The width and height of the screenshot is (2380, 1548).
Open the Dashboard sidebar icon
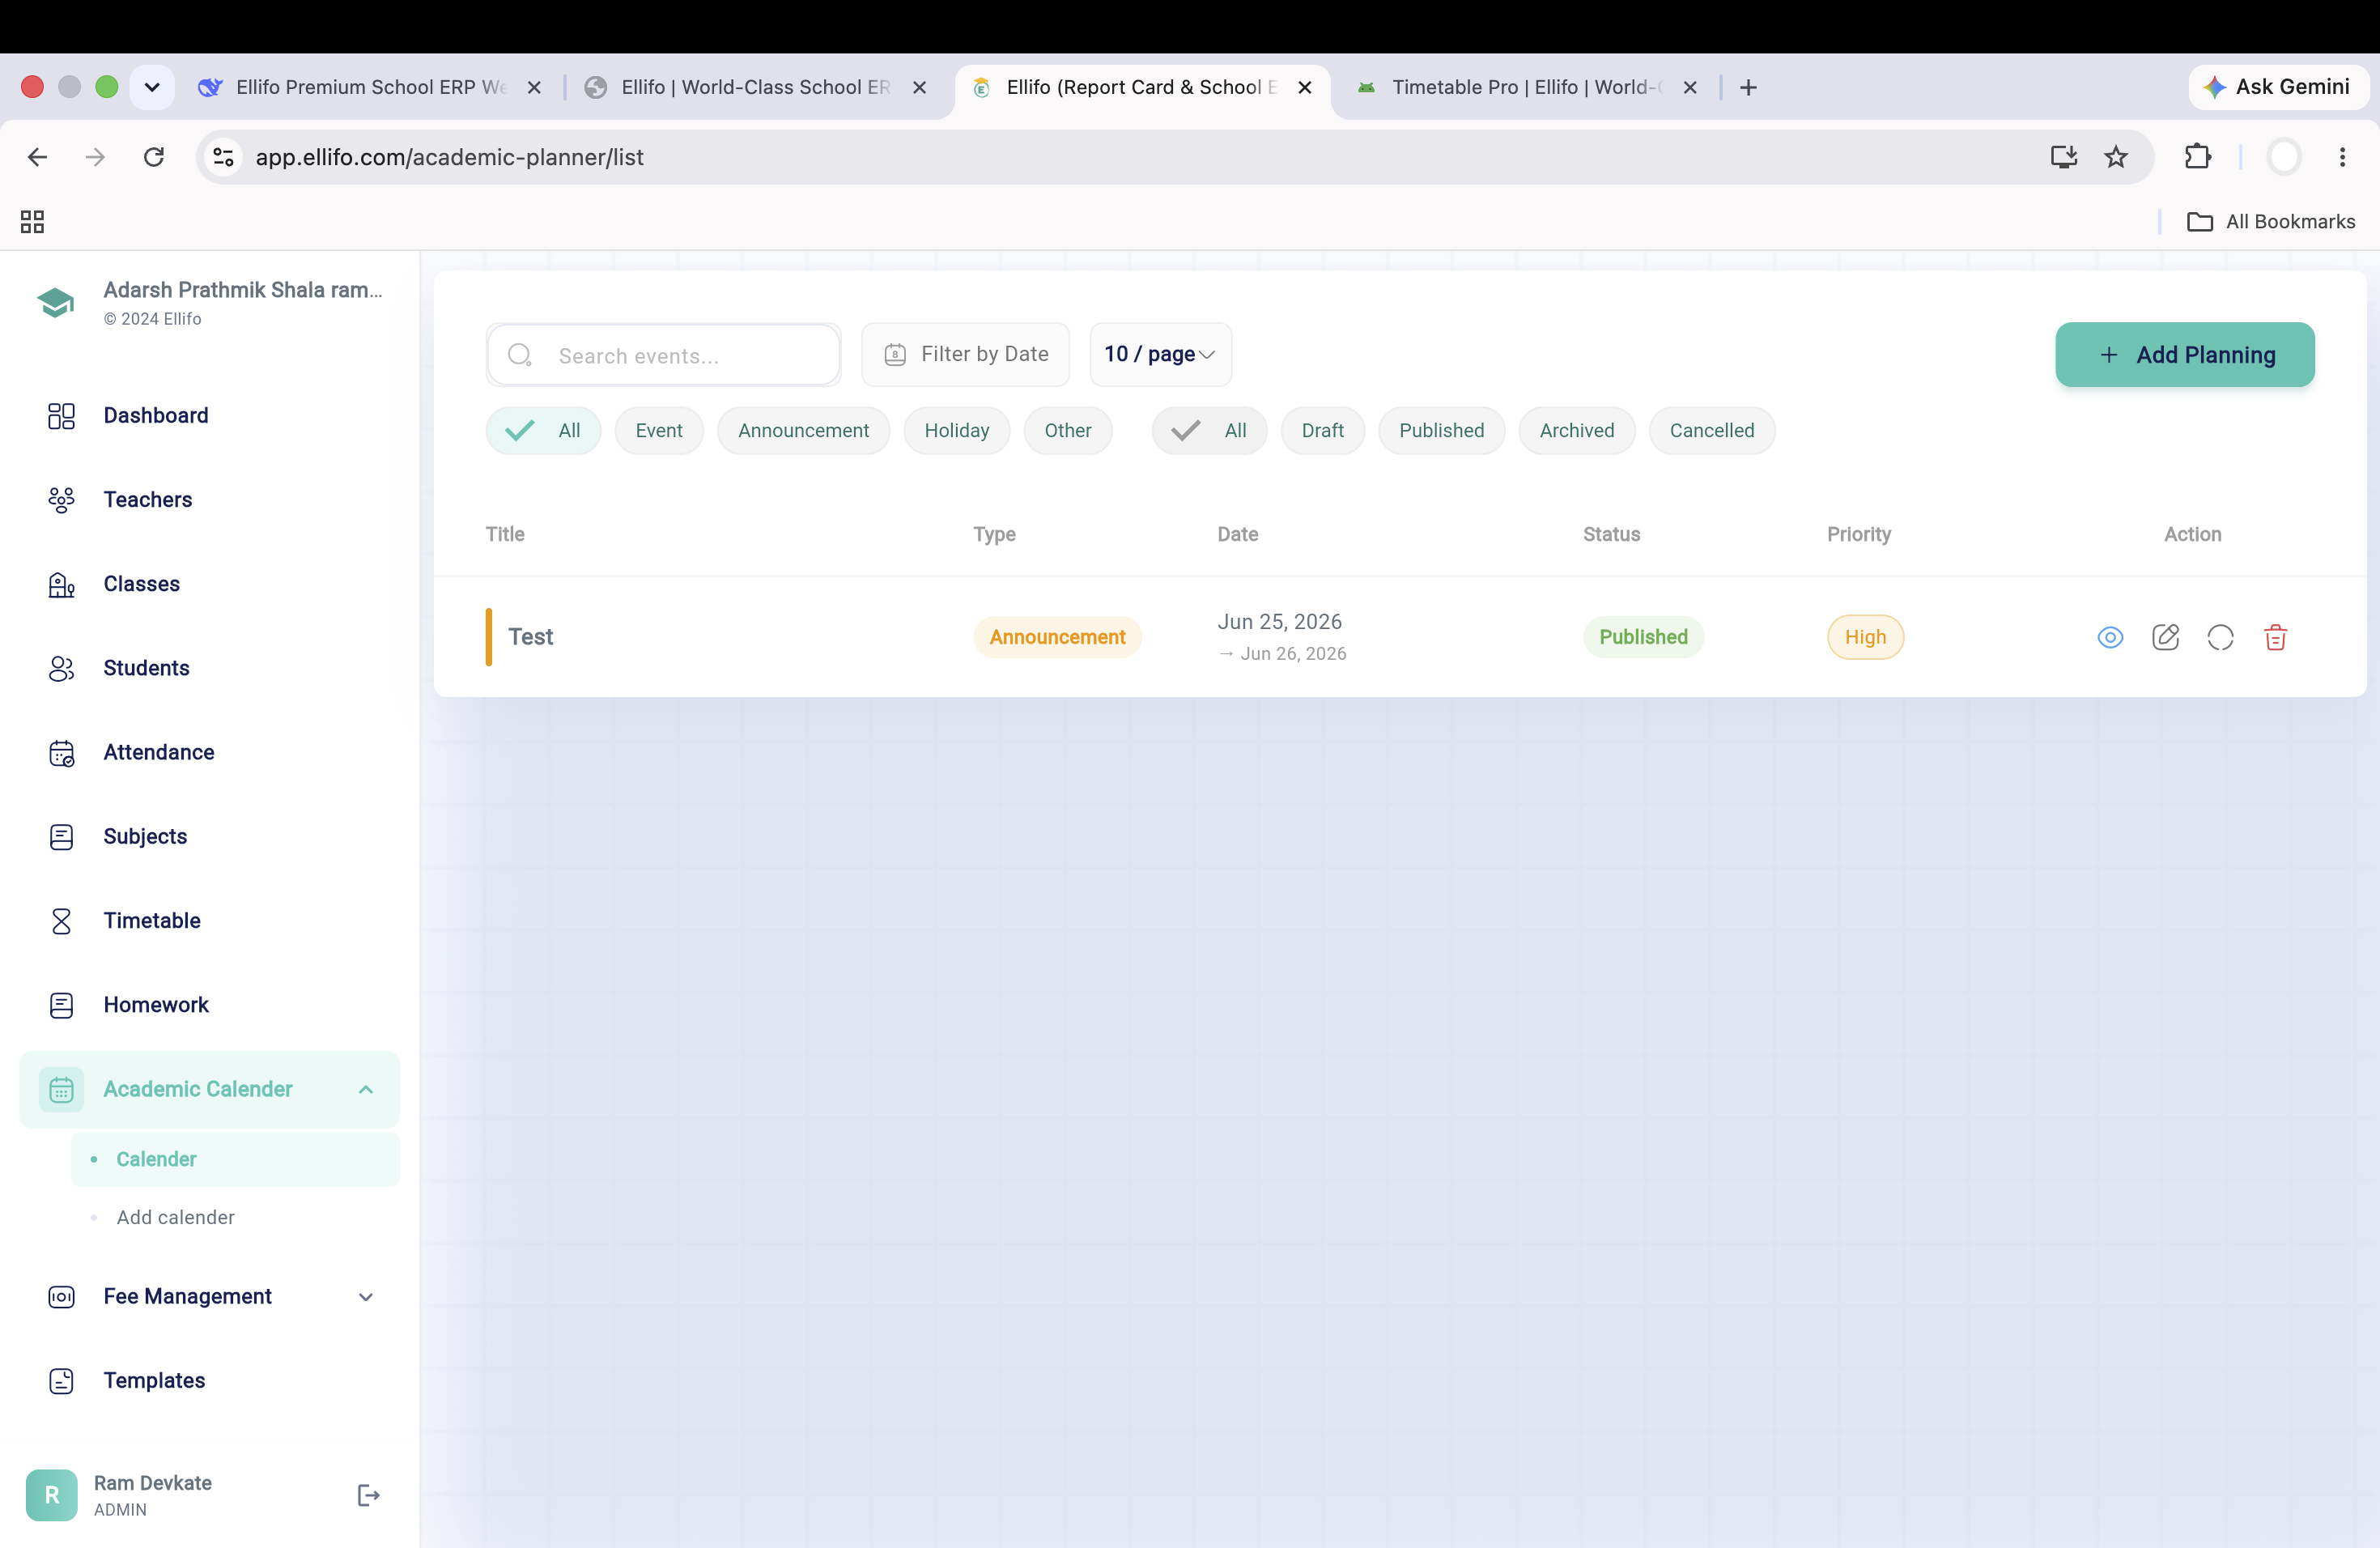61,416
